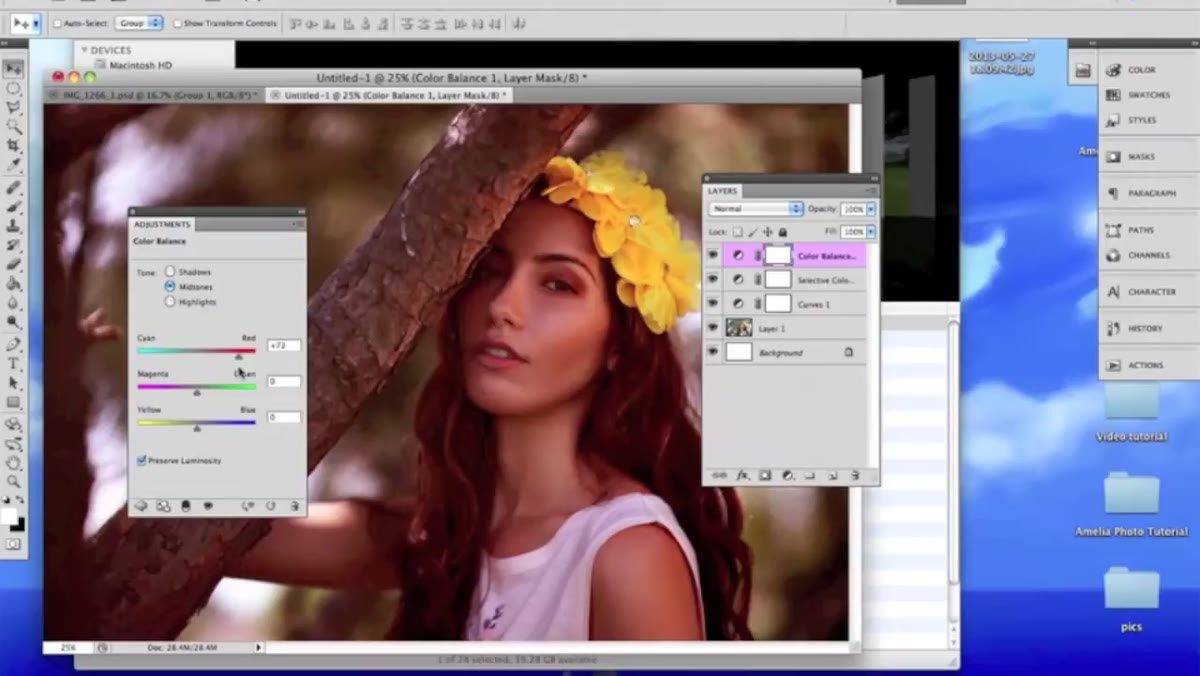Select the Polygonal Lasso tool

13,107
